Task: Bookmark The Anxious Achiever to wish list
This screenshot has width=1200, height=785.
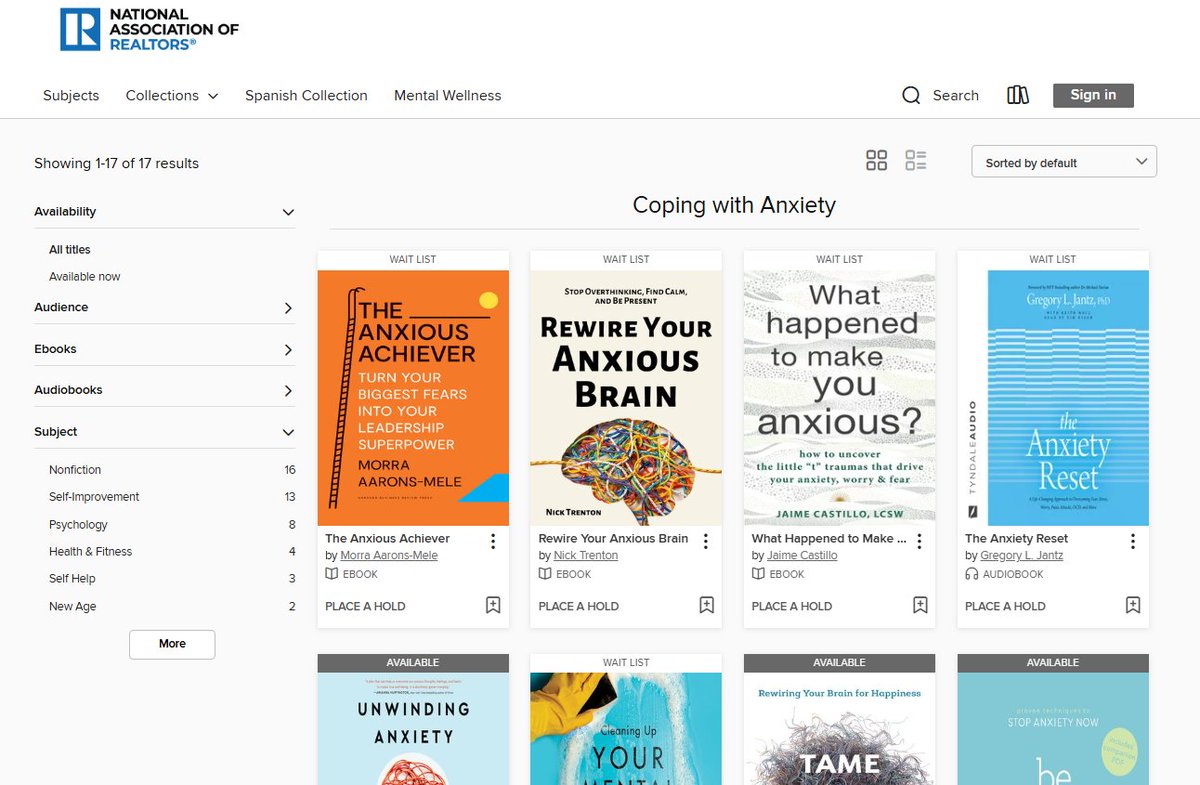Action: click(493, 605)
